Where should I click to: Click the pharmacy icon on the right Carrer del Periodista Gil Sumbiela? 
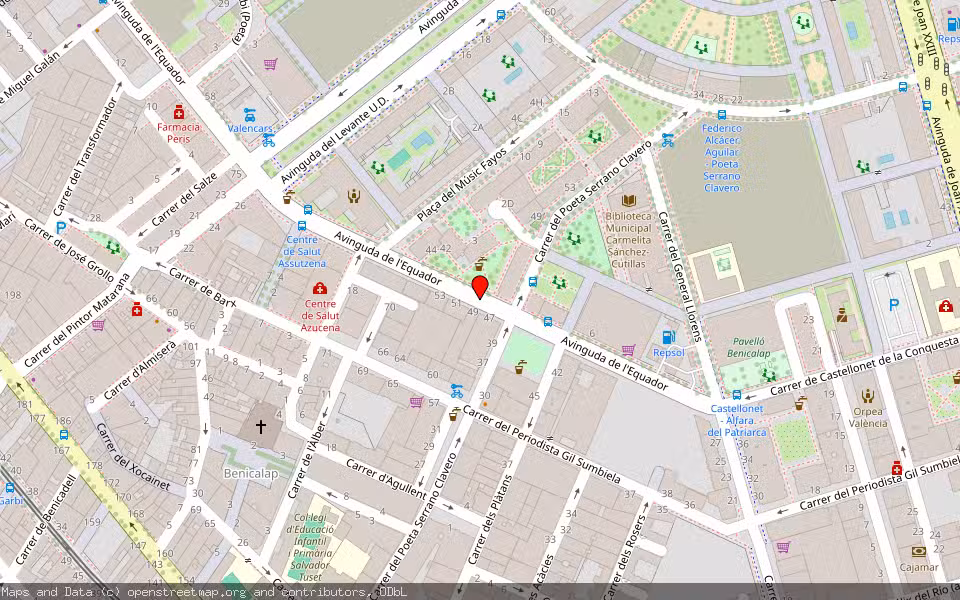pyautogui.click(x=897, y=468)
